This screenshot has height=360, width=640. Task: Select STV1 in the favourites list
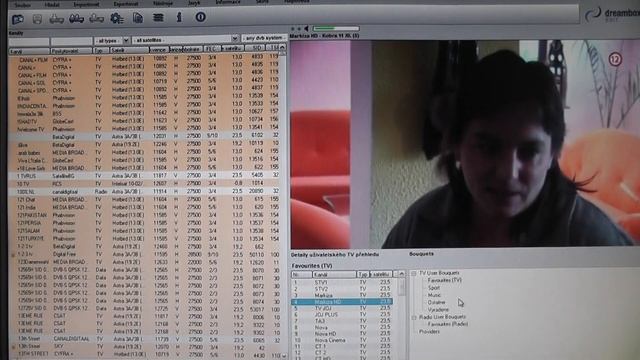click(342, 282)
